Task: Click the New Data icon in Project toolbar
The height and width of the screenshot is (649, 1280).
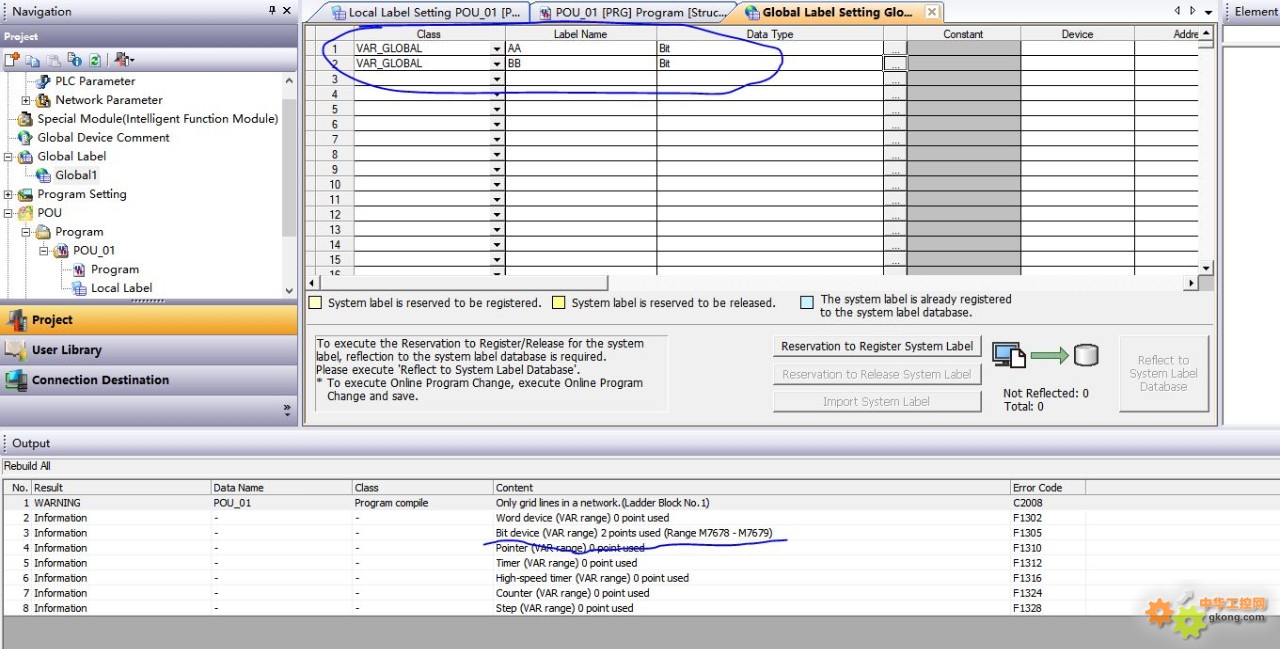Action: pos(12,60)
